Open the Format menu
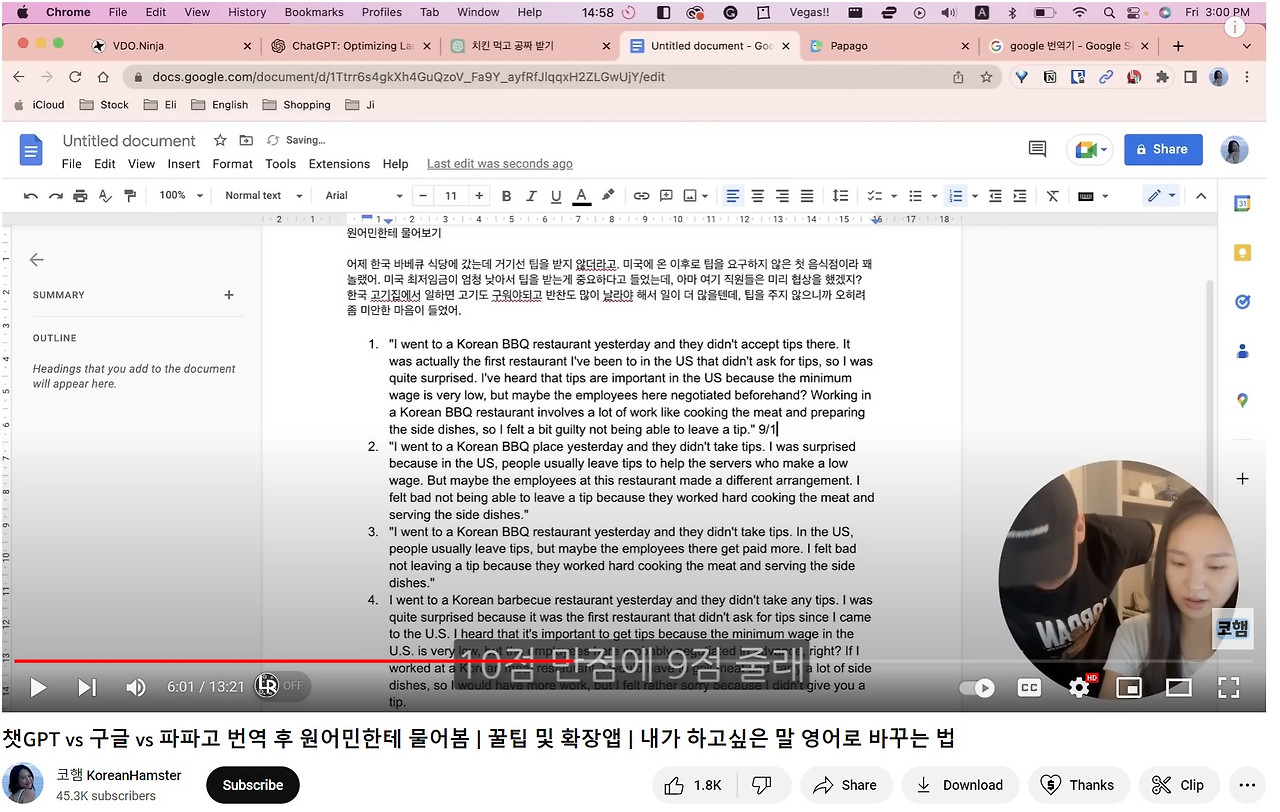 click(x=232, y=163)
